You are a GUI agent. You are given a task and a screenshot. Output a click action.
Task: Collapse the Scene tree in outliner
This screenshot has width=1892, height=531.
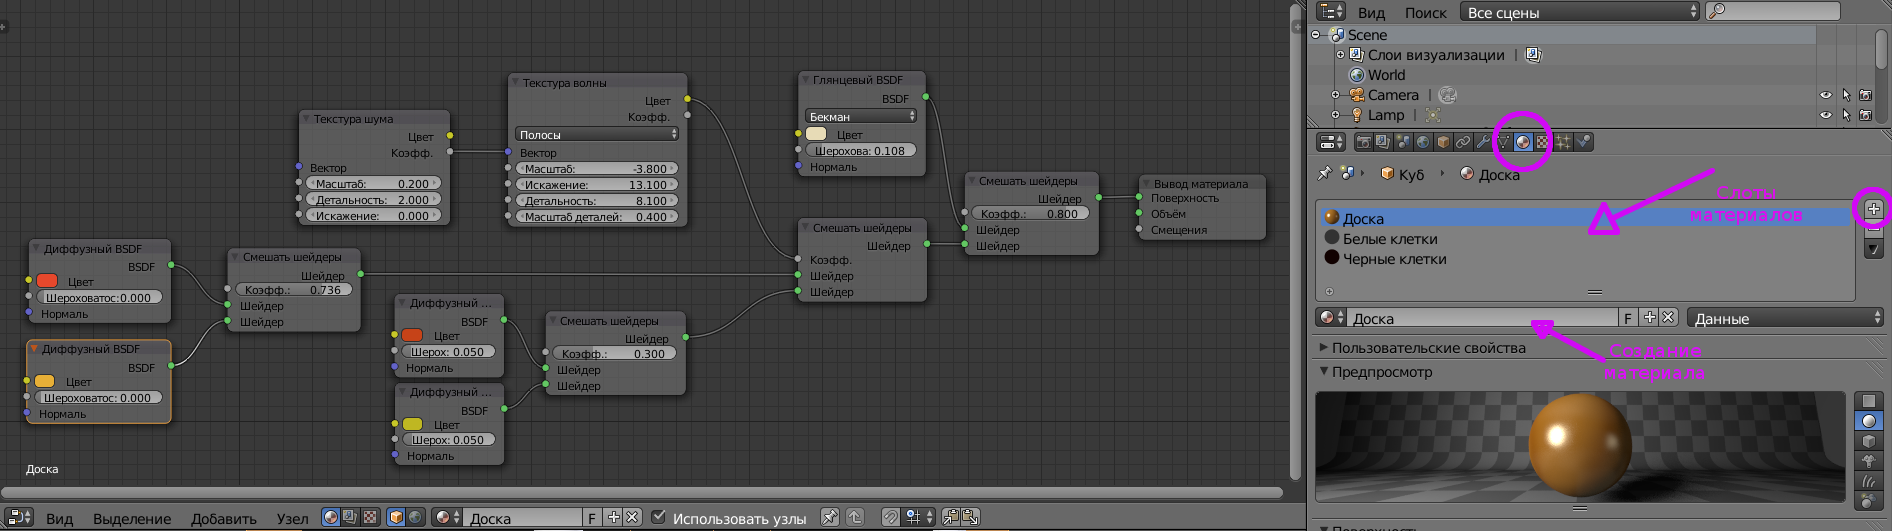pos(1317,35)
